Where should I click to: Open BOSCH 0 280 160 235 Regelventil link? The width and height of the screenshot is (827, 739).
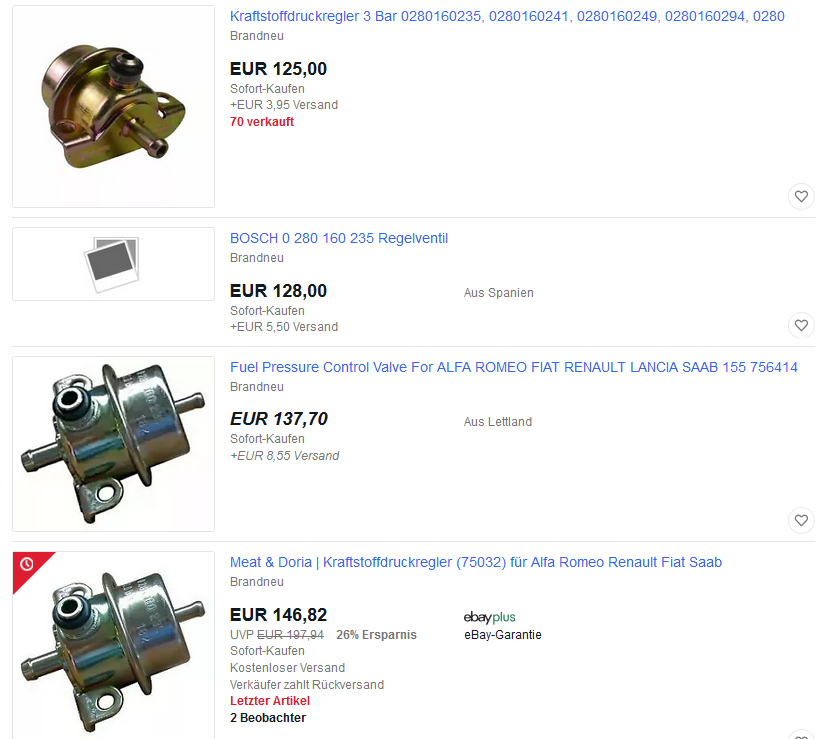pos(339,238)
